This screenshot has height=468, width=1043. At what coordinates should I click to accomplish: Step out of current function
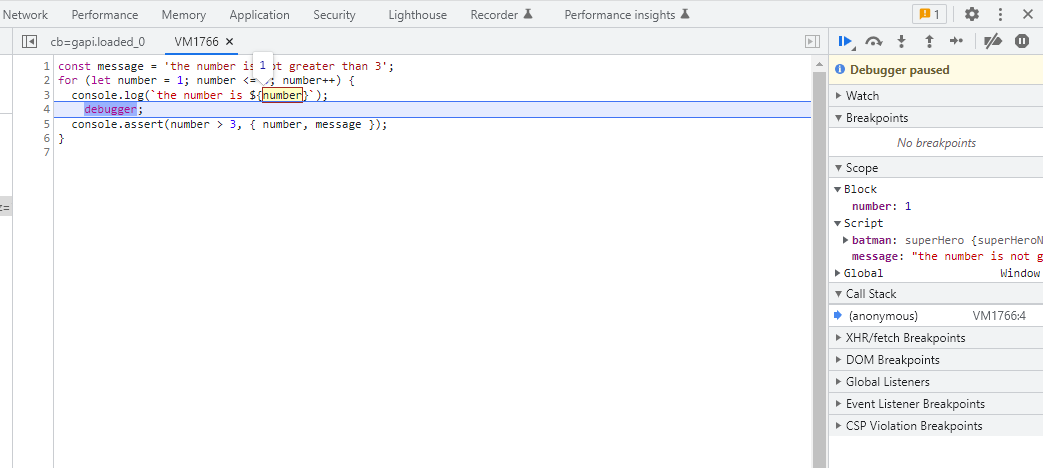click(928, 41)
